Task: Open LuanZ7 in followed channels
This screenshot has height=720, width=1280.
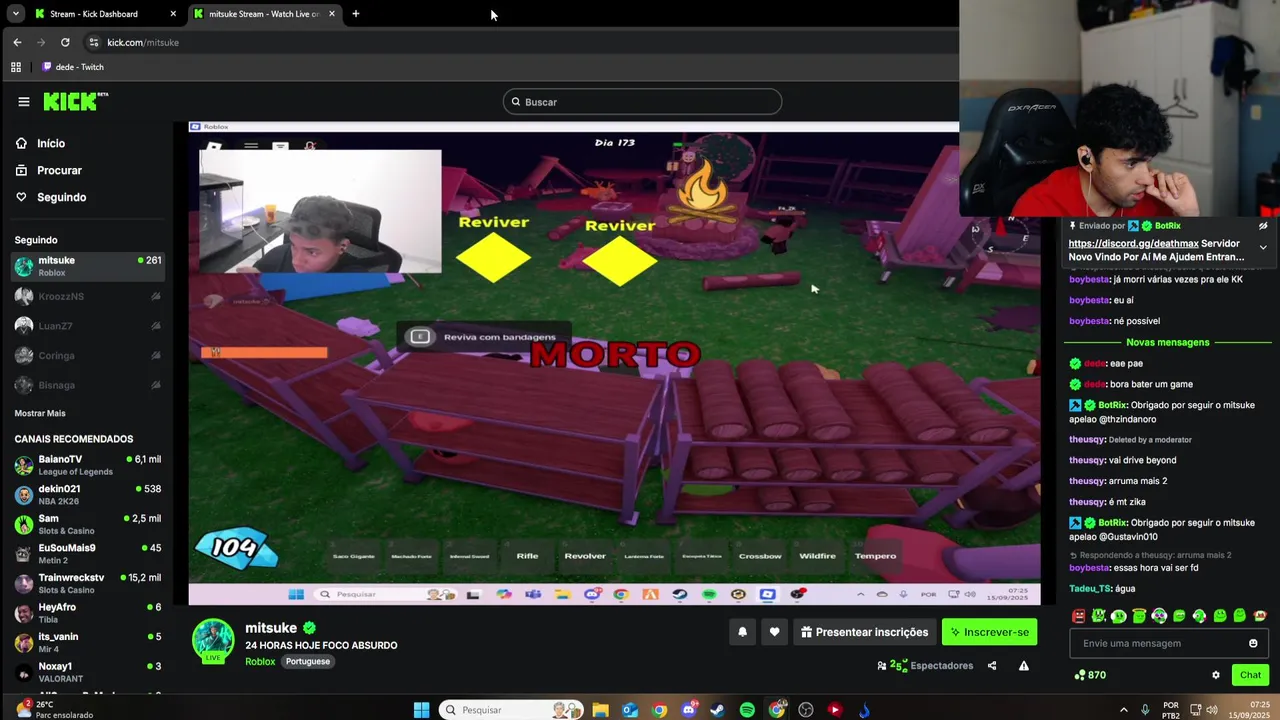Action: [88, 326]
